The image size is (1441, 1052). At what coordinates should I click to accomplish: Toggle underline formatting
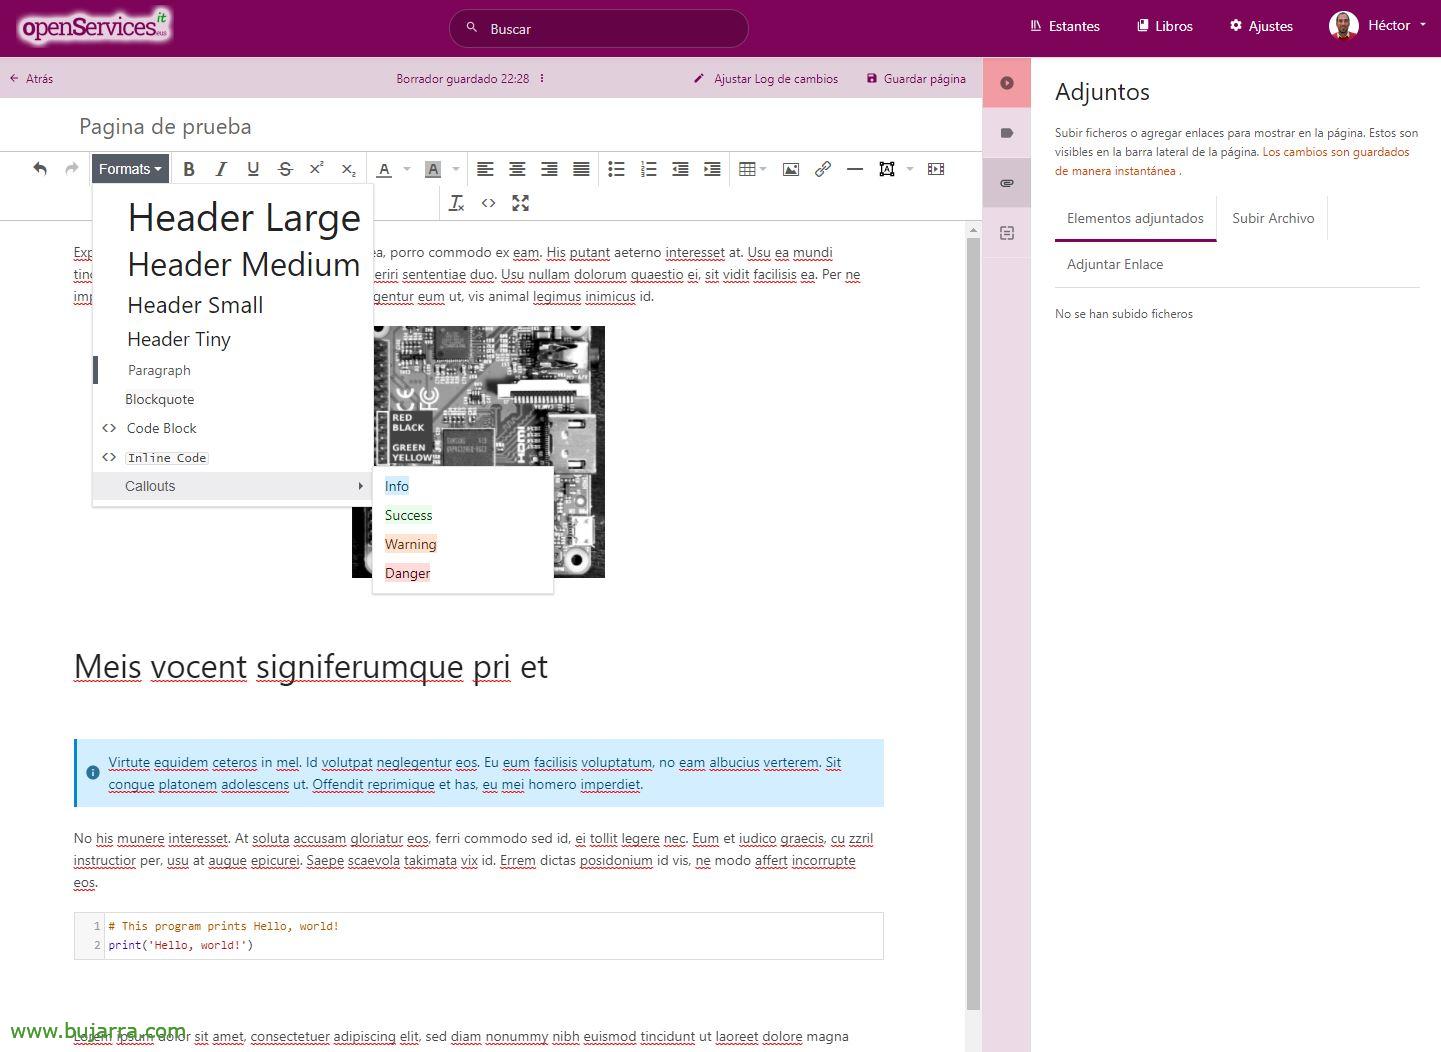point(253,169)
